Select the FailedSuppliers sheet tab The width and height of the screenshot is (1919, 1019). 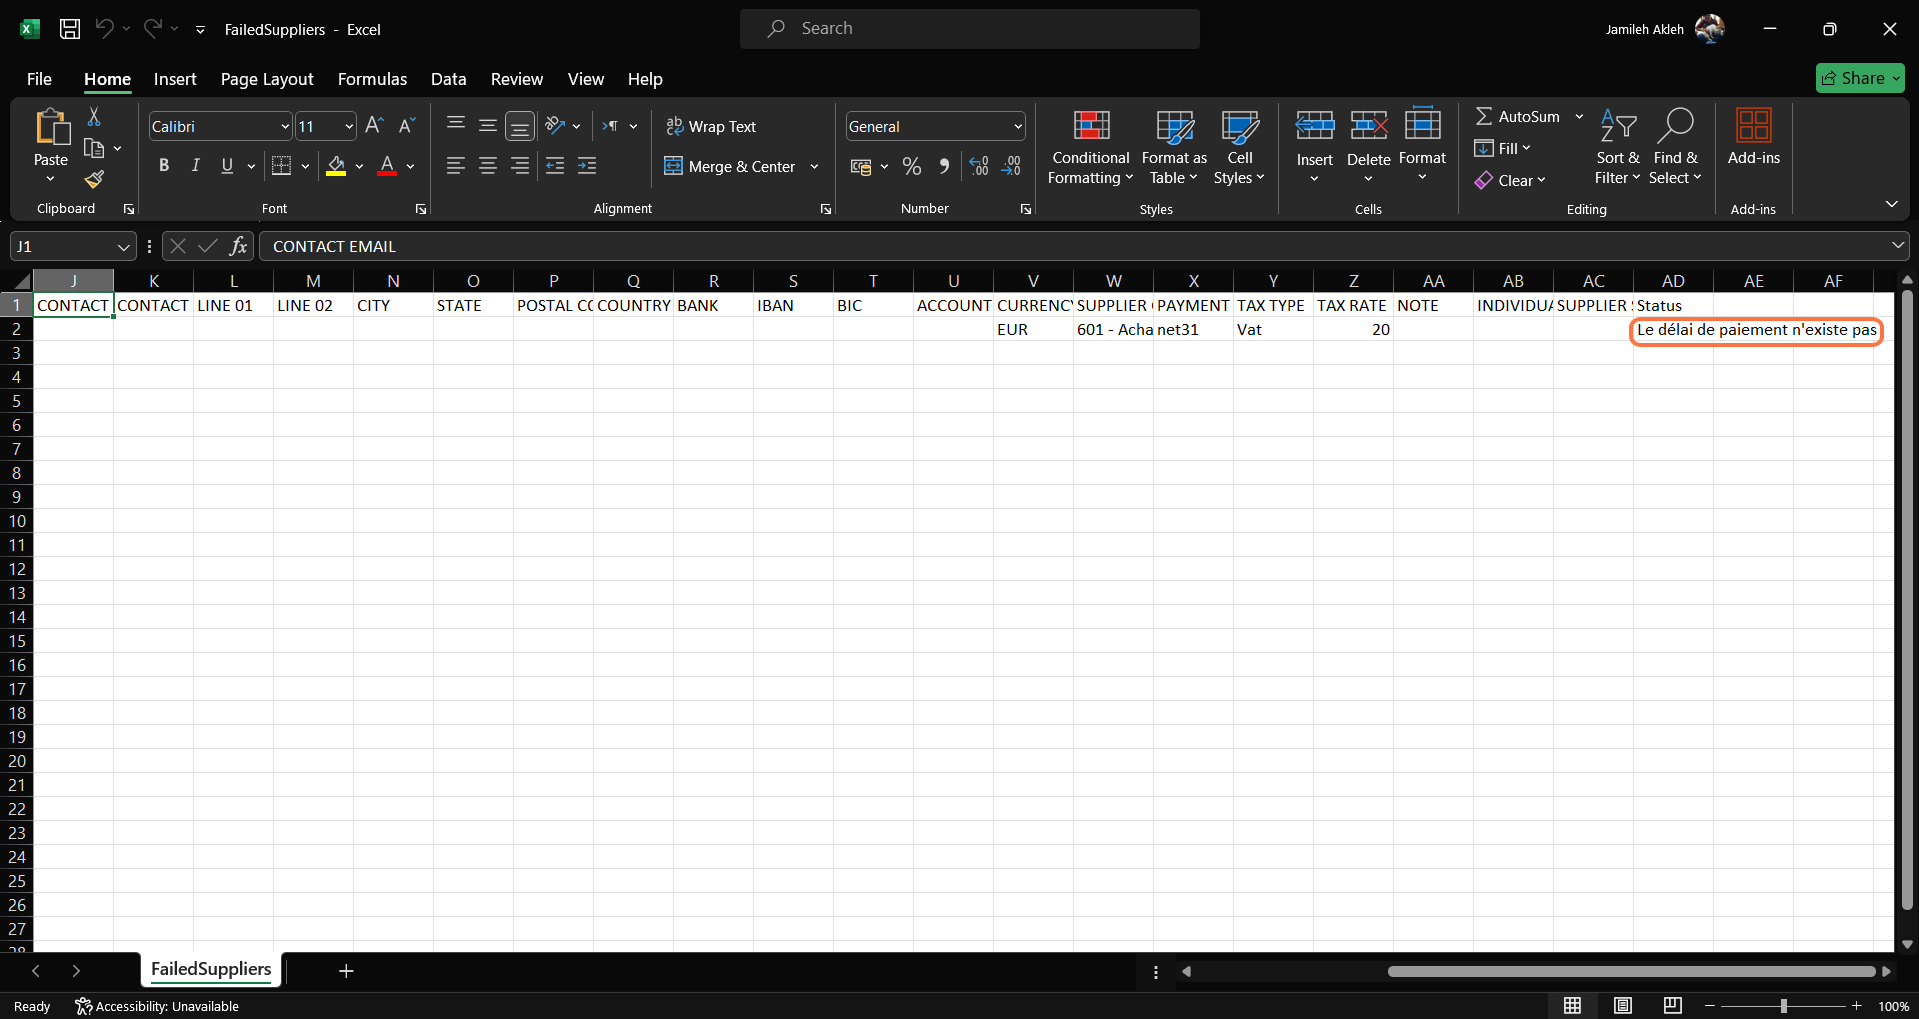point(211,969)
